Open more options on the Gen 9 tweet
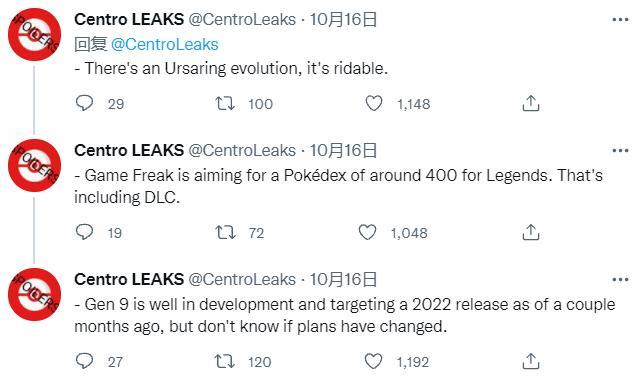Viewport: 644px width, 379px height. [620, 279]
